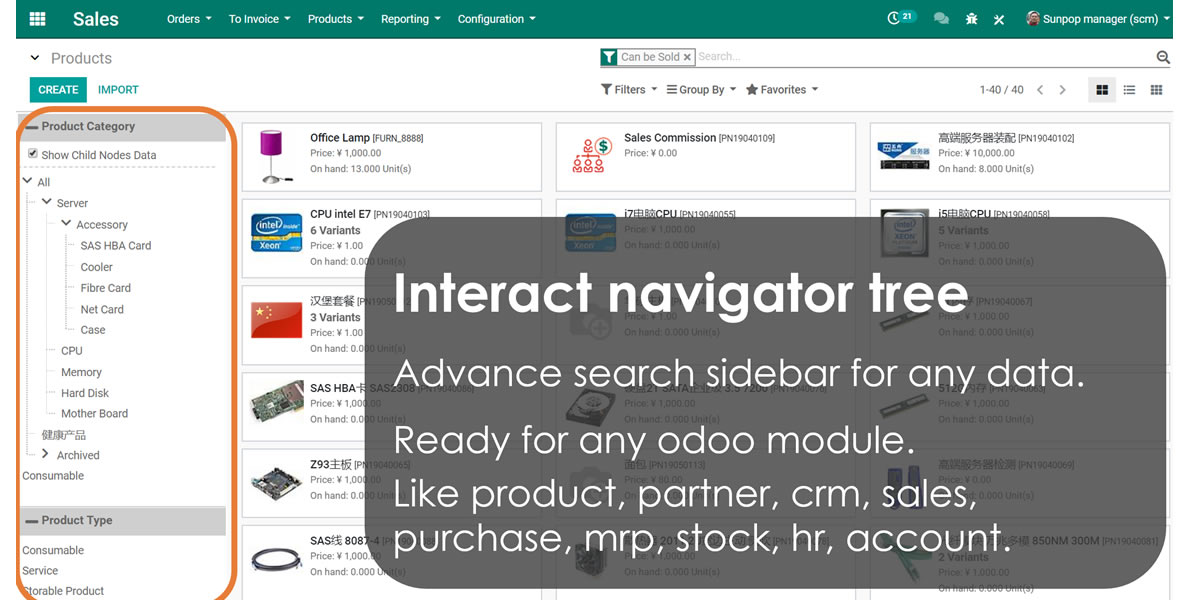Collapse the Accessory tree node
The width and height of the screenshot is (1200, 600).
66,224
